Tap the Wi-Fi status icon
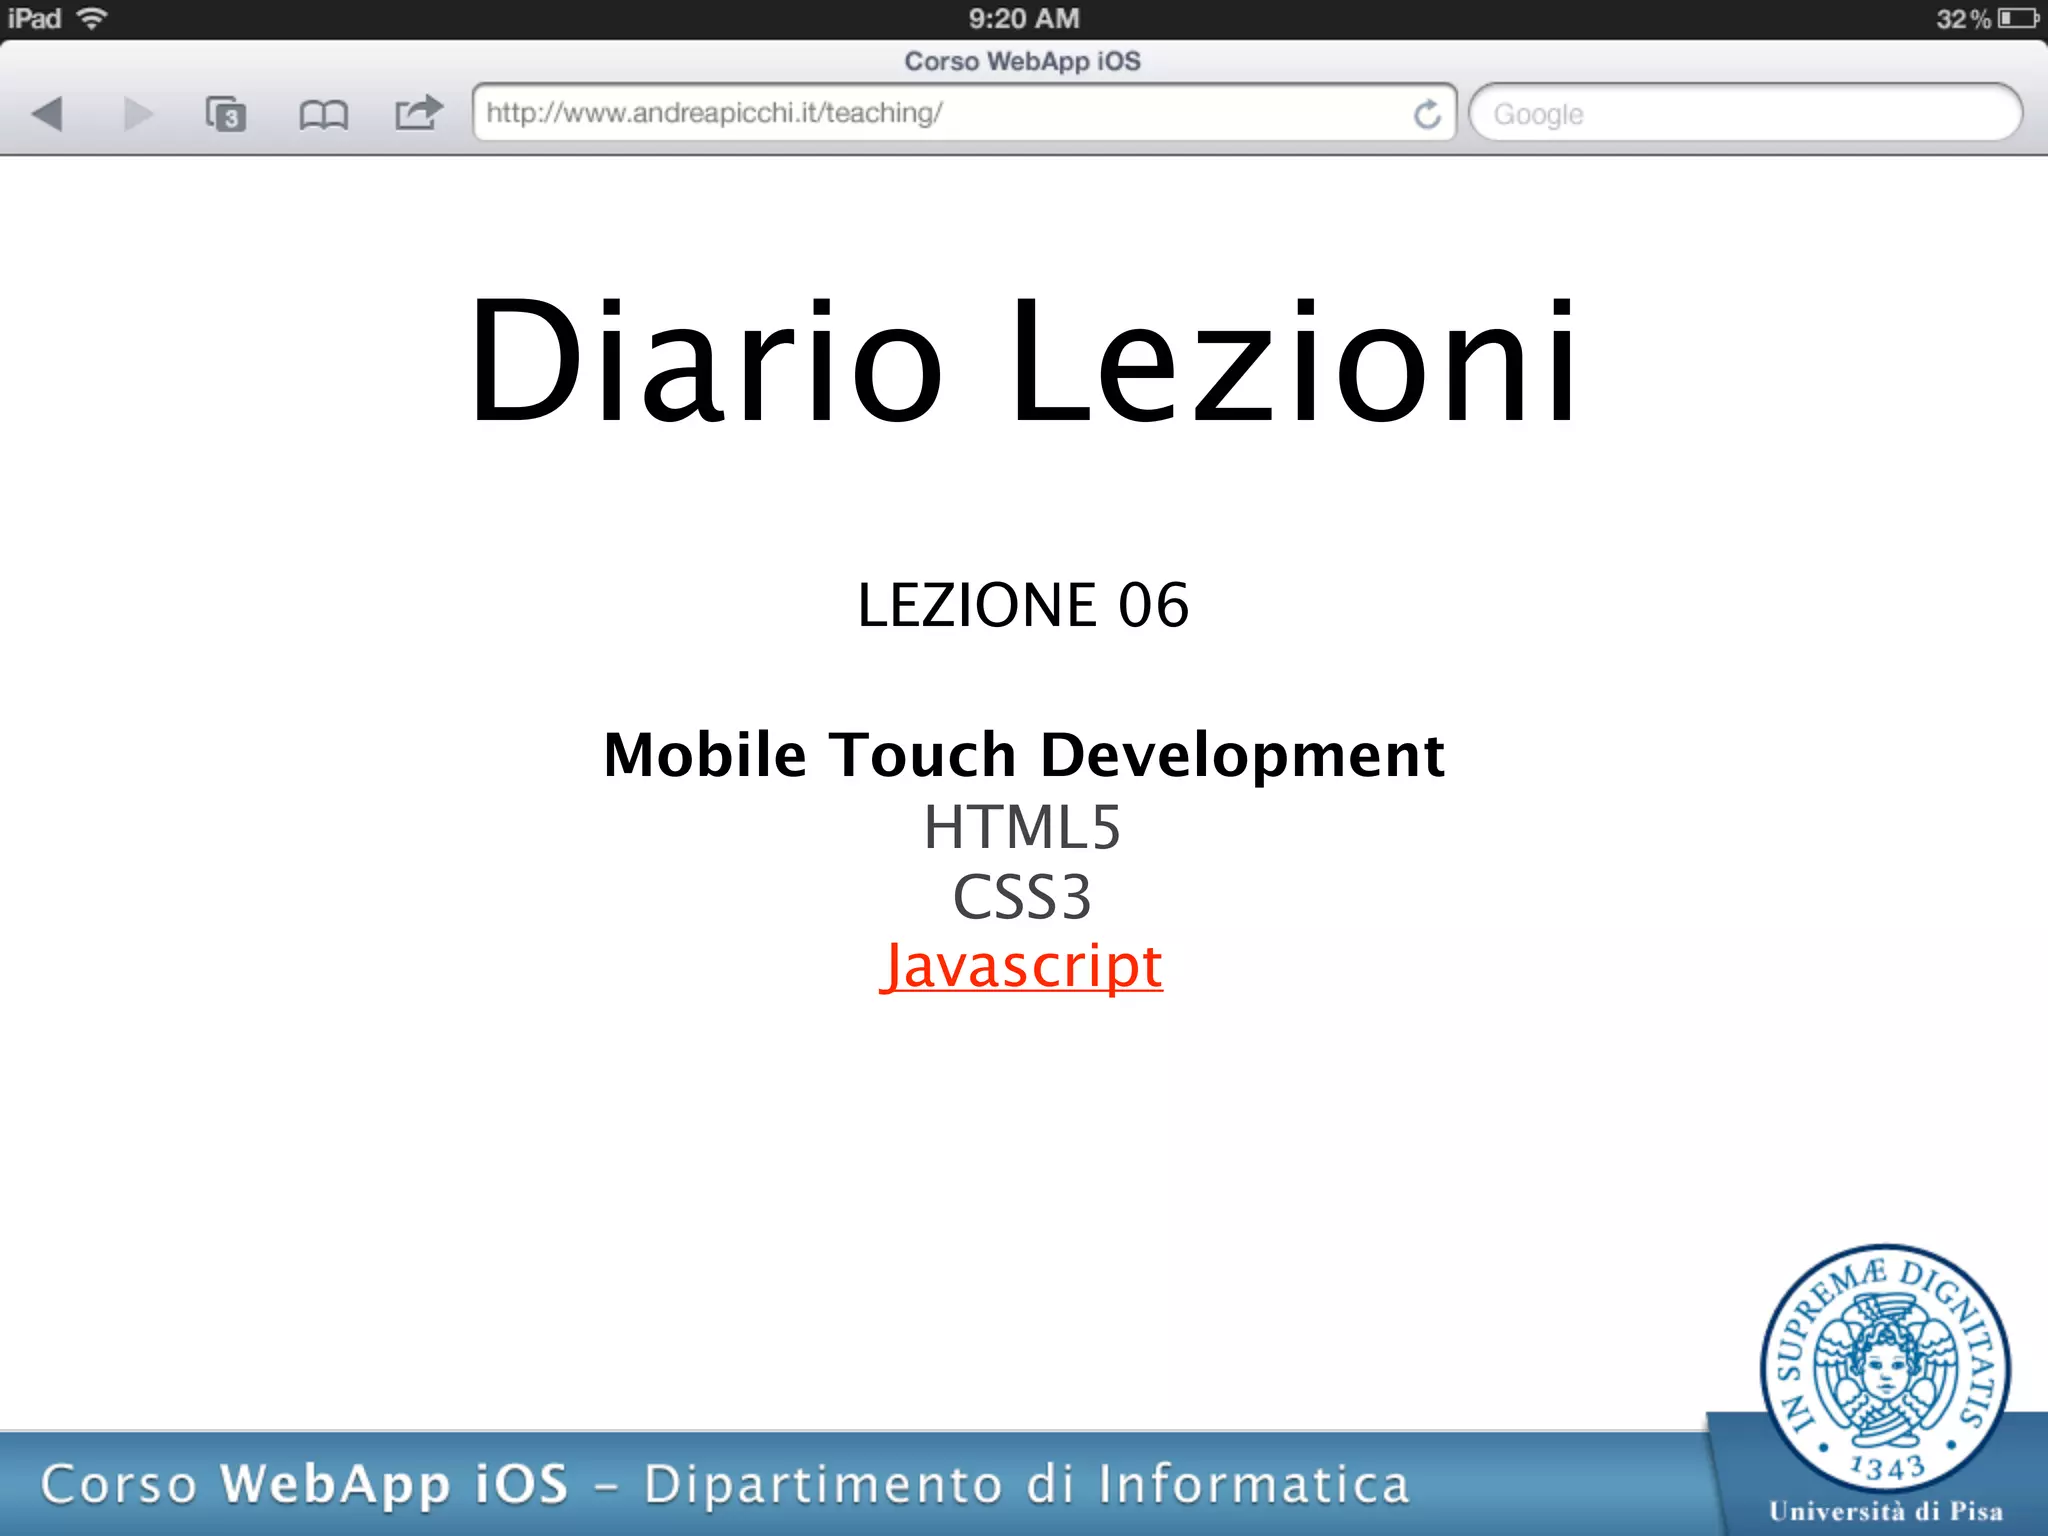Image resolution: width=2048 pixels, height=1536 pixels. (x=92, y=18)
